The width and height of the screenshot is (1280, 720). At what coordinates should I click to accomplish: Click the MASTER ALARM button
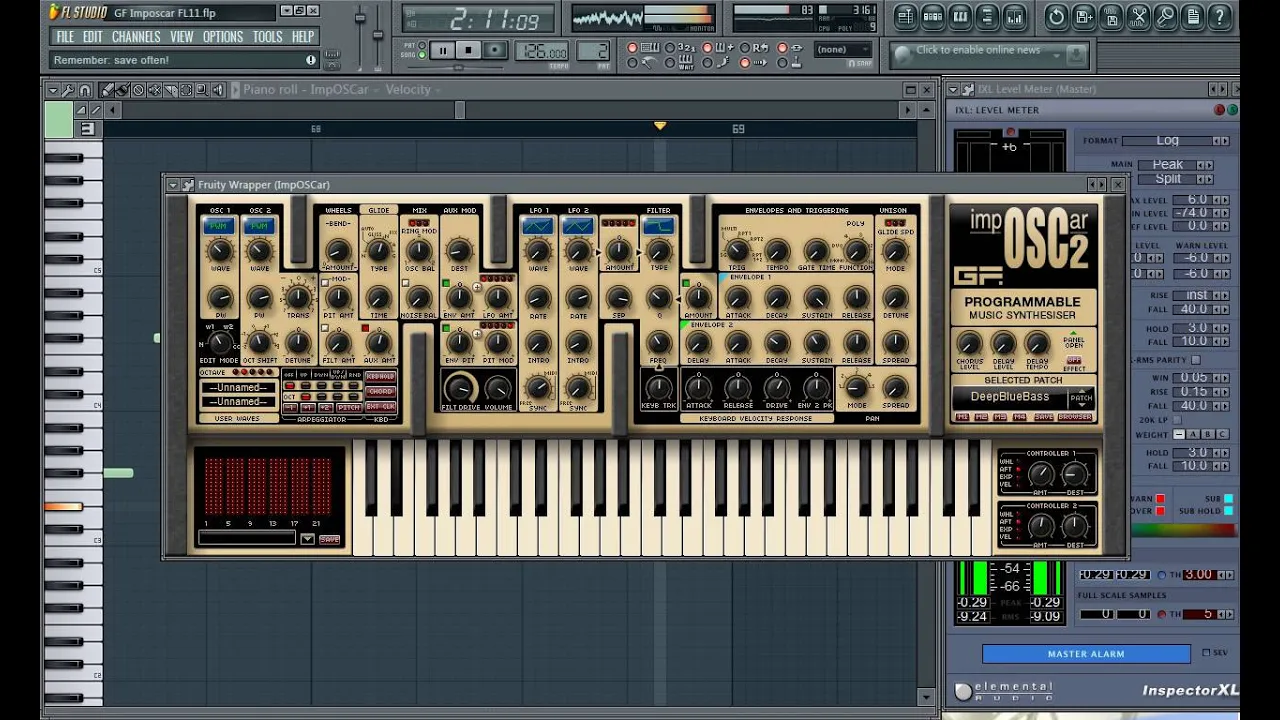(1086, 654)
